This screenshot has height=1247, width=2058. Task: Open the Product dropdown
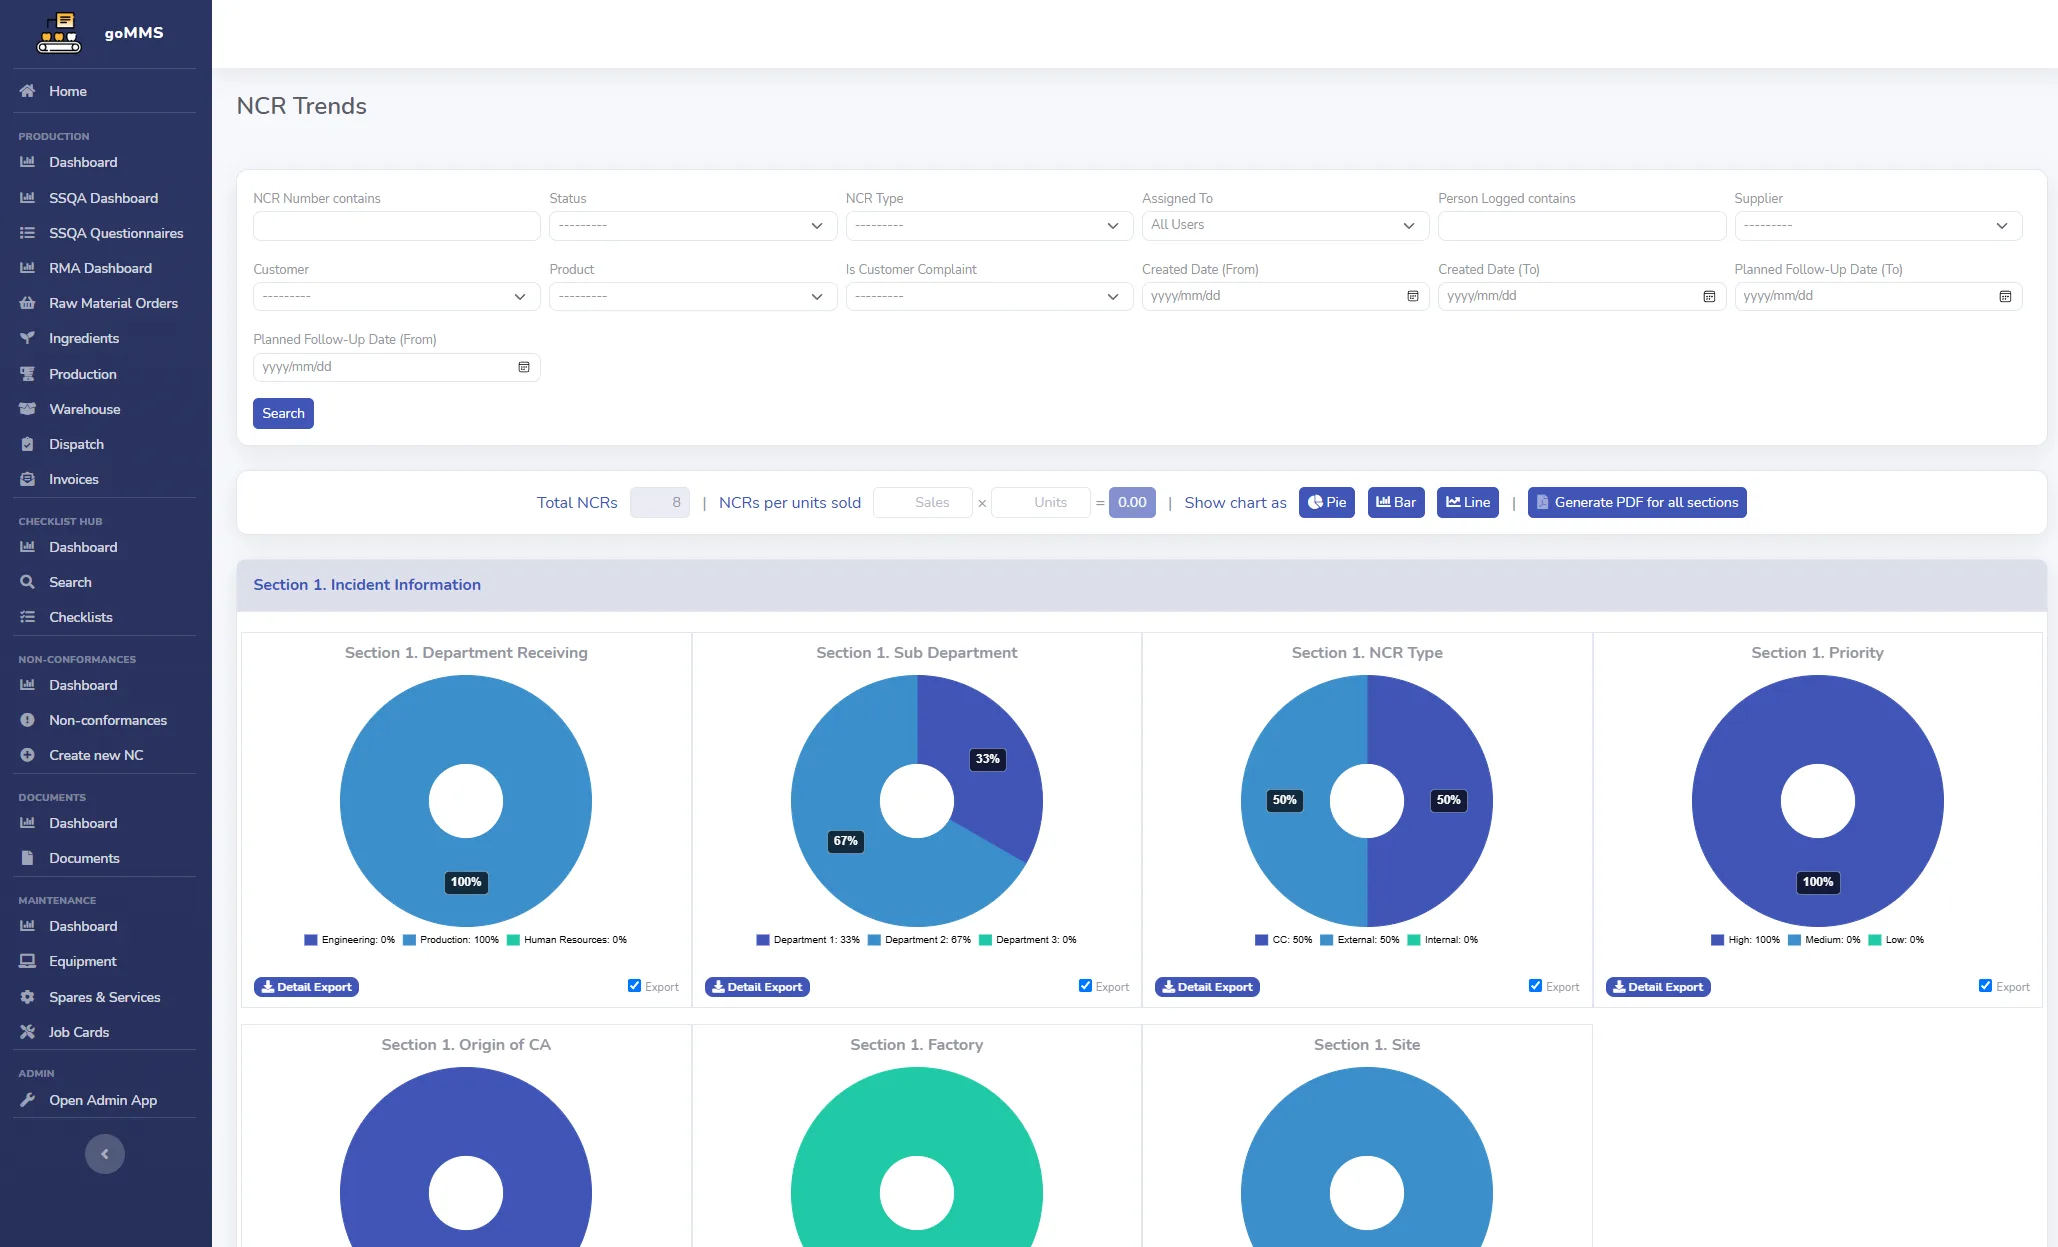click(693, 297)
